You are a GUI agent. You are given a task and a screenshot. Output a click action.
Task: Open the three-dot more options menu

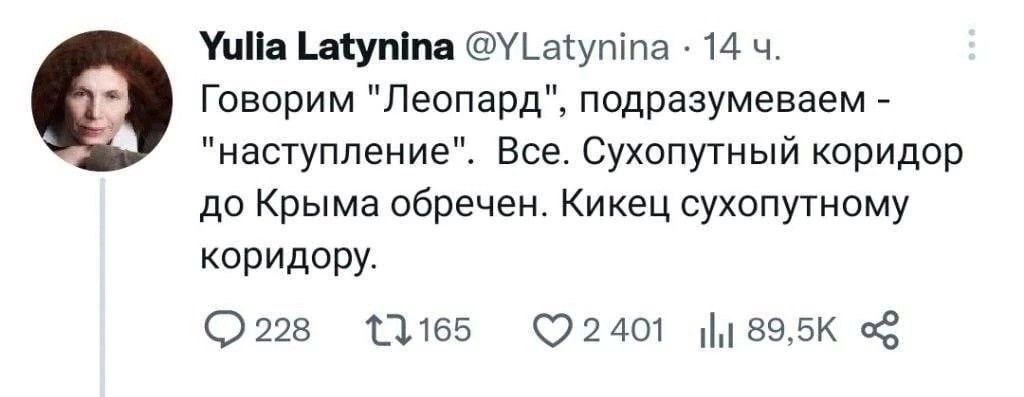click(972, 46)
